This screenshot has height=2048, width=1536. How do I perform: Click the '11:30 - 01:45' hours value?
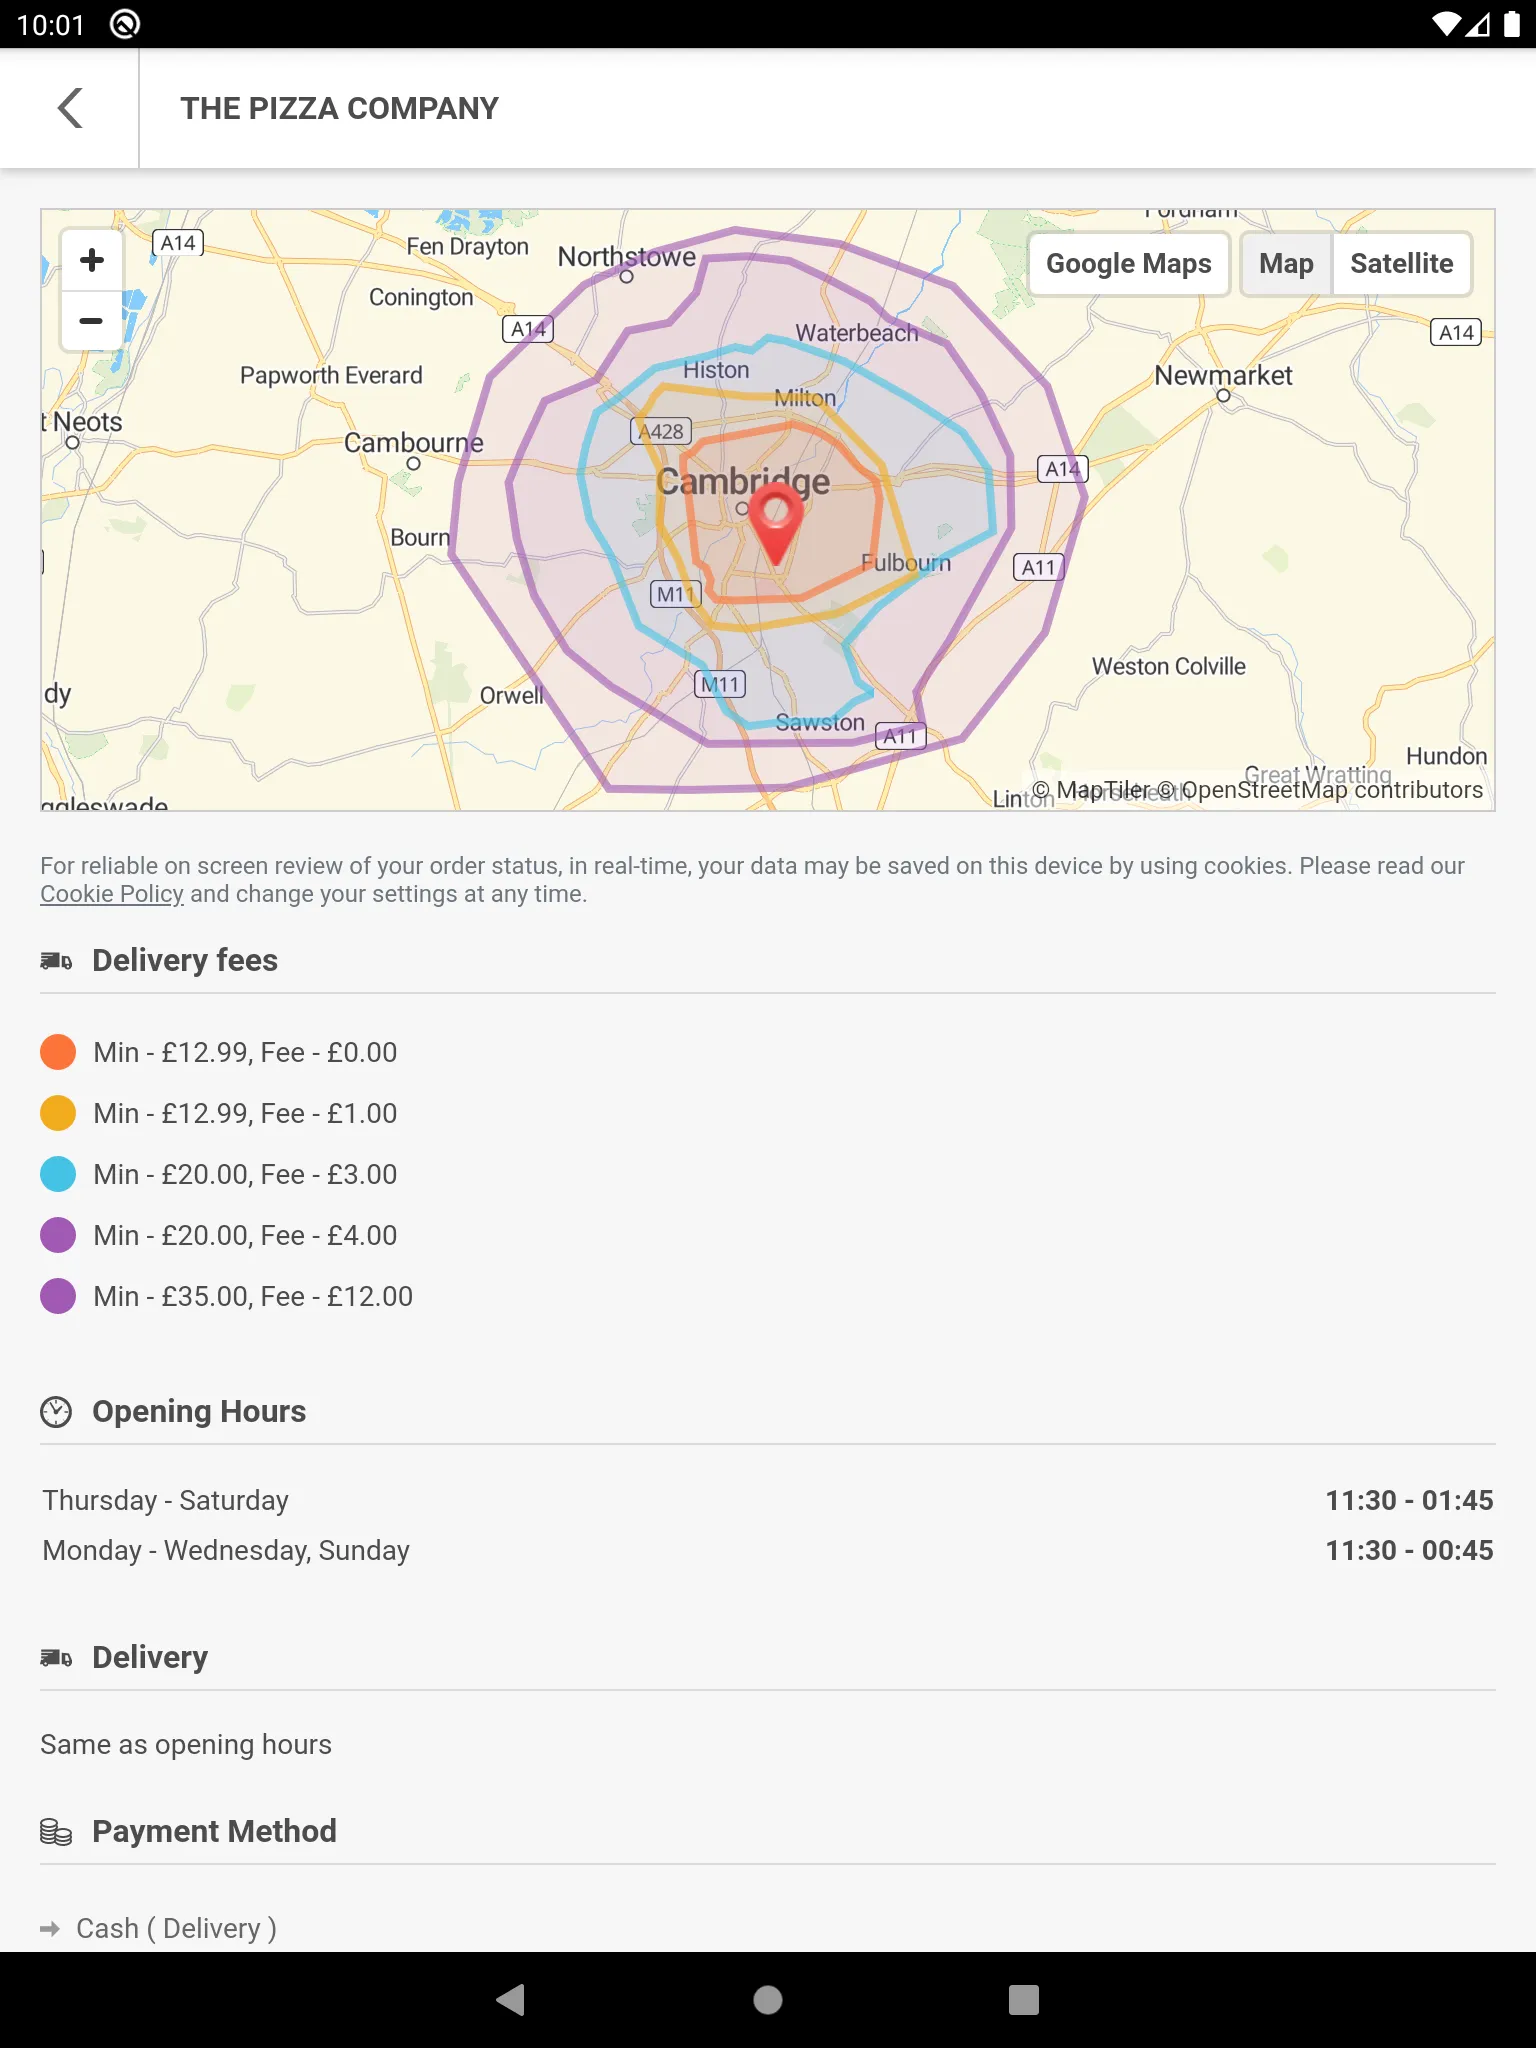coord(1409,1500)
